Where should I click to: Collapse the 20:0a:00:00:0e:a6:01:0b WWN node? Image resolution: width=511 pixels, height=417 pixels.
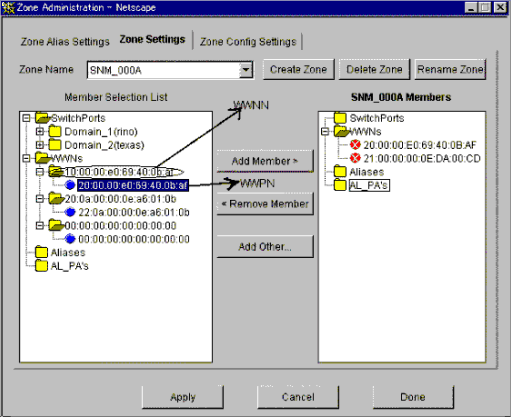pos(40,199)
